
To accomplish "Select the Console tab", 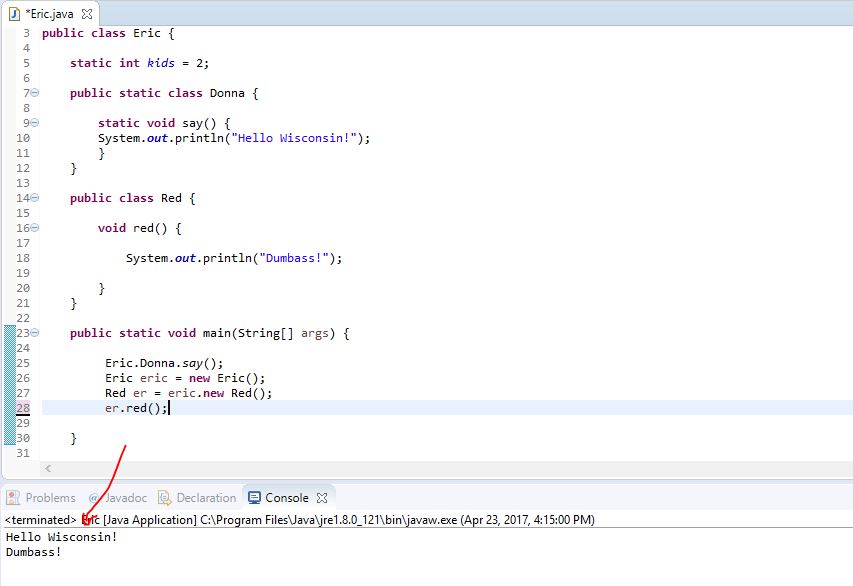I will [288, 498].
